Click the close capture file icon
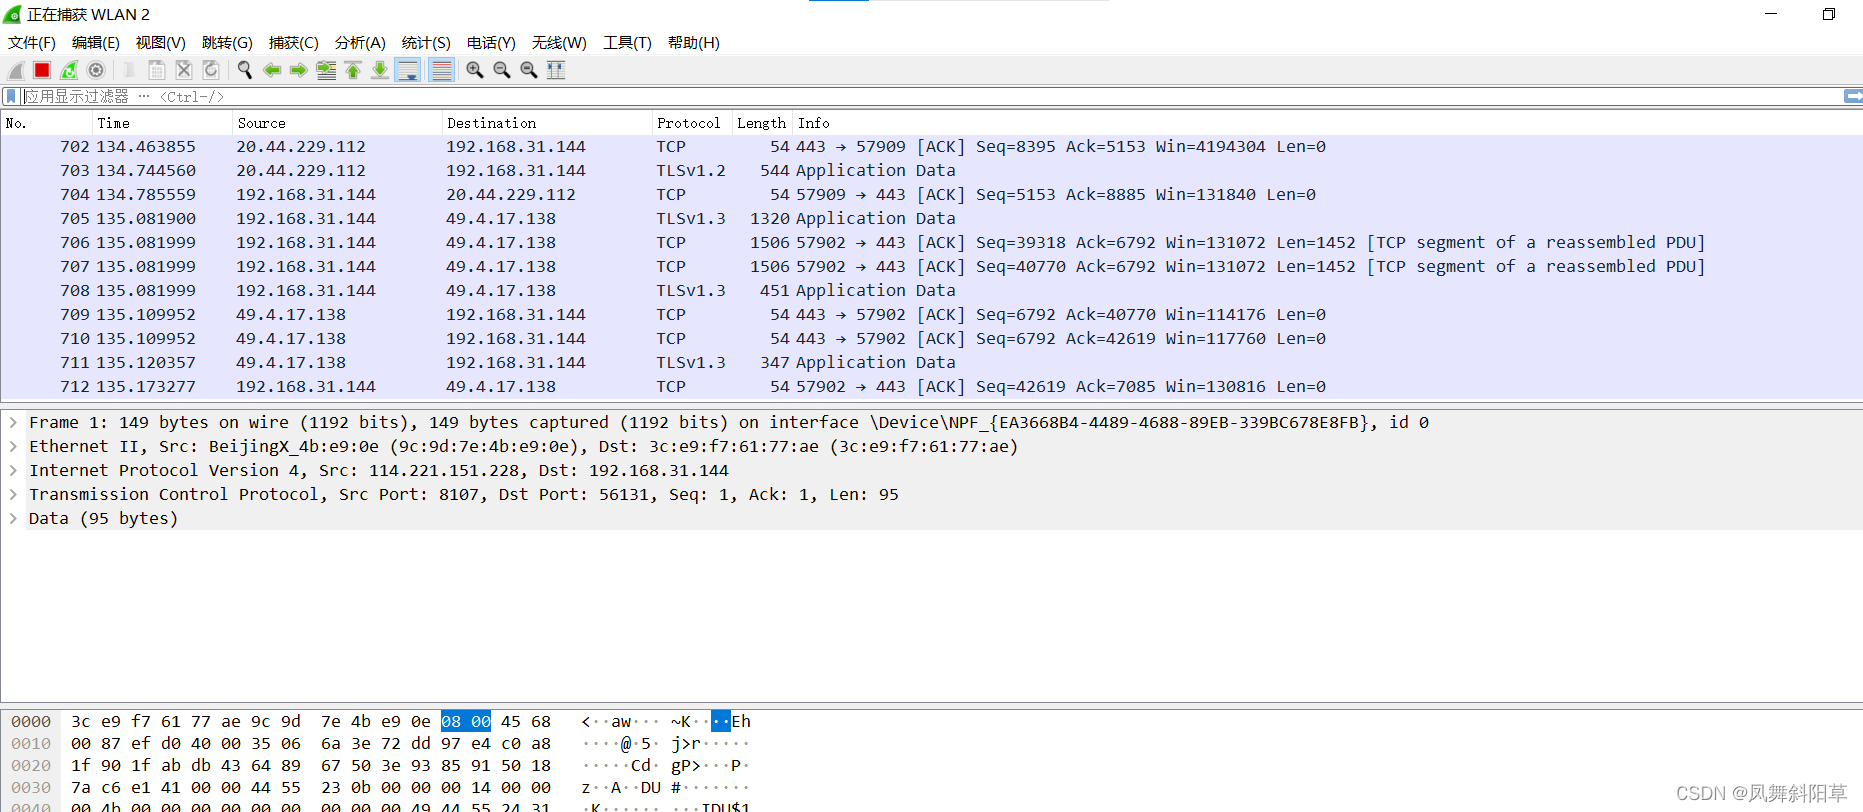This screenshot has width=1863, height=812. [184, 70]
